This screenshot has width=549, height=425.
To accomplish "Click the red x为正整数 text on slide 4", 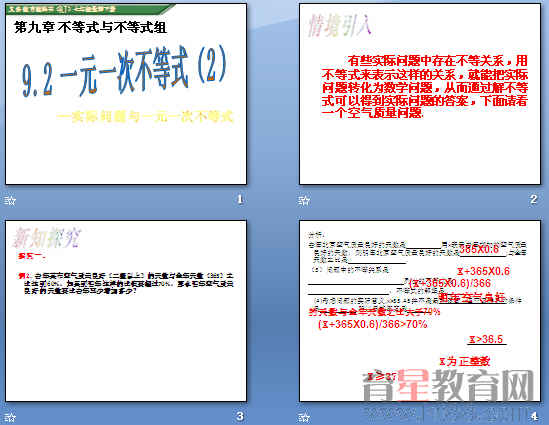I will [x=465, y=361].
